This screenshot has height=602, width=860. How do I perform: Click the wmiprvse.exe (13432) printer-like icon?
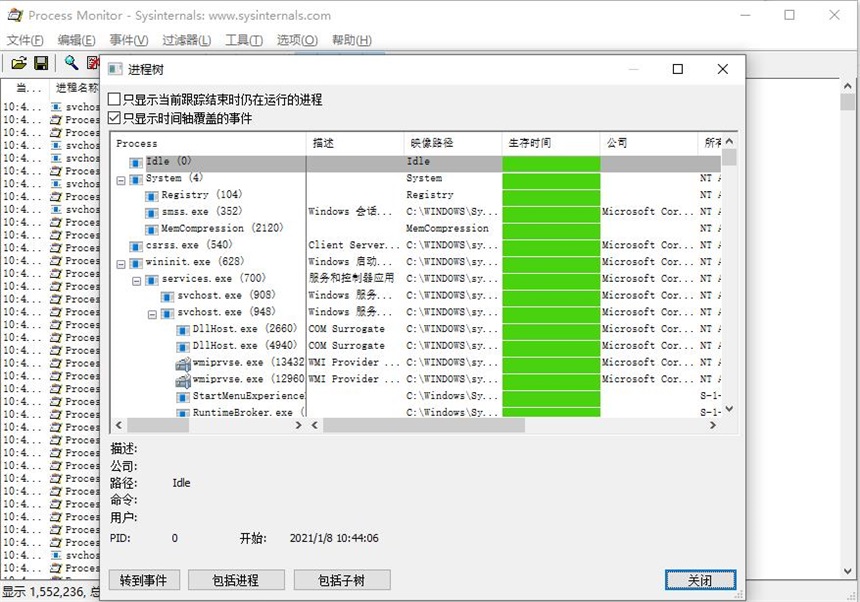pos(183,364)
